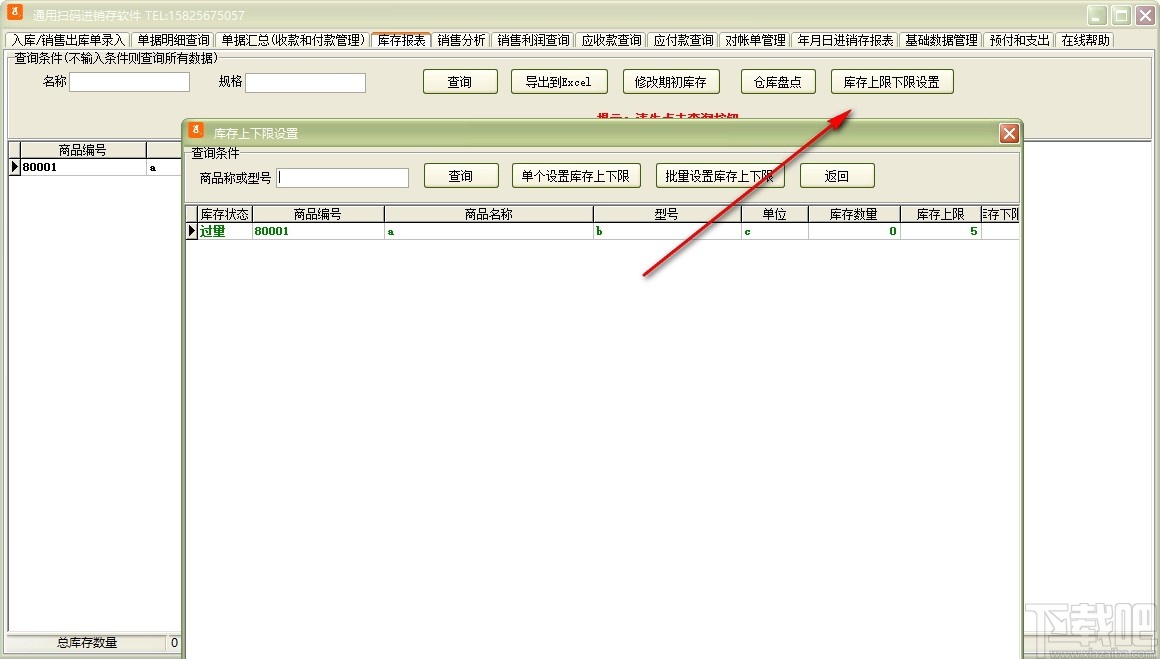Click the 商品名称或型号 input field
1160x659 pixels.
[x=342, y=177]
